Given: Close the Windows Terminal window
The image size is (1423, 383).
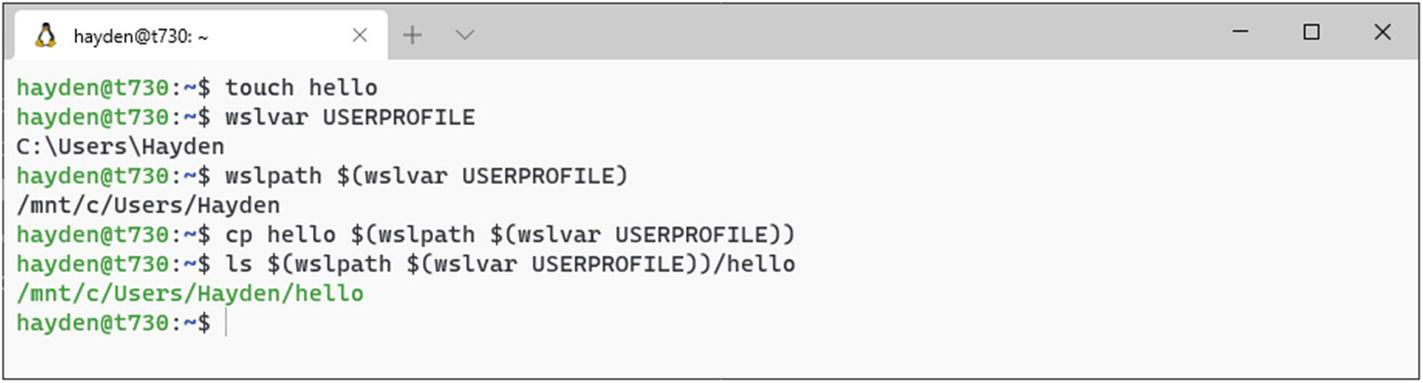Looking at the screenshot, I should pyautogui.click(x=1382, y=32).
